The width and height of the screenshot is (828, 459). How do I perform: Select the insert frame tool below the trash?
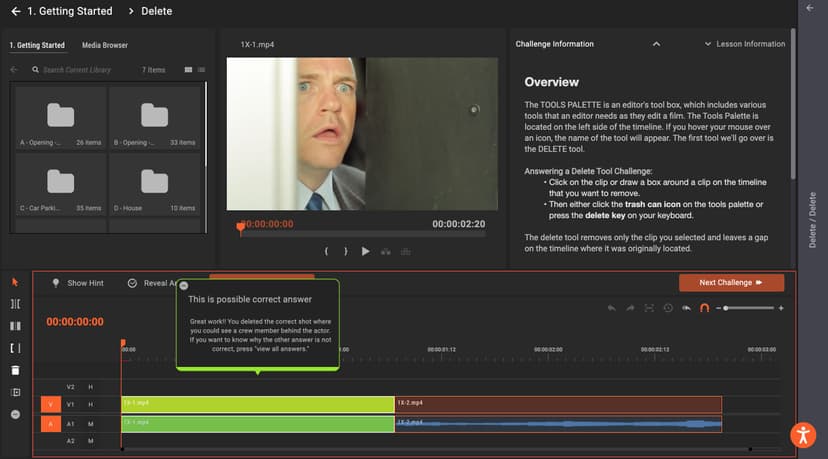coord(15,392)
